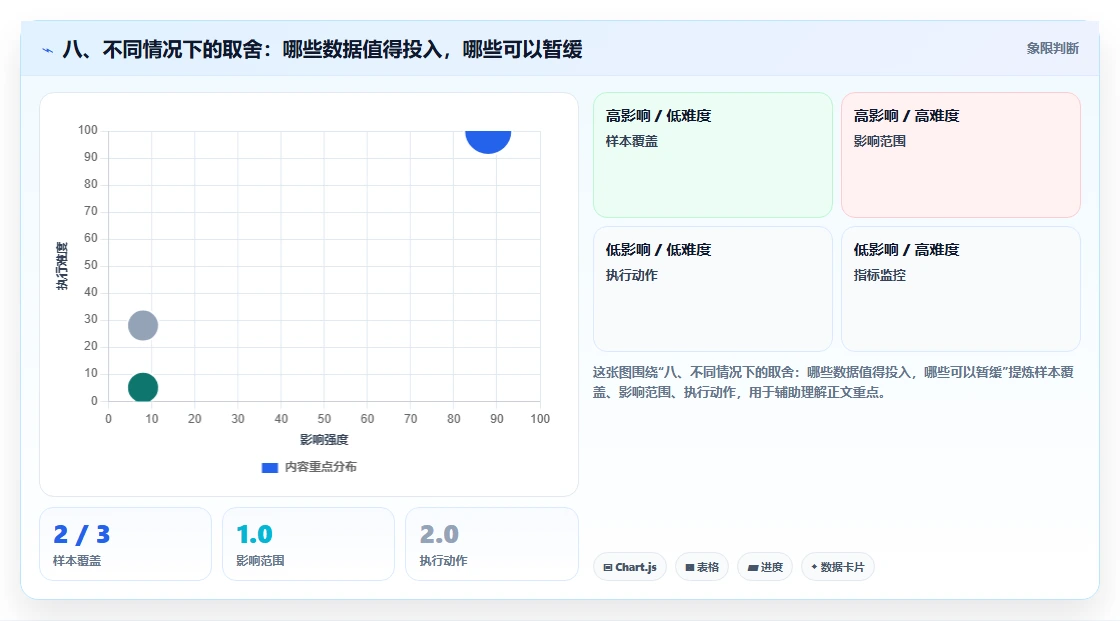
Task: Click 执行动作 text in 低影响 / 低难度 card
Action: pos(631,275)
